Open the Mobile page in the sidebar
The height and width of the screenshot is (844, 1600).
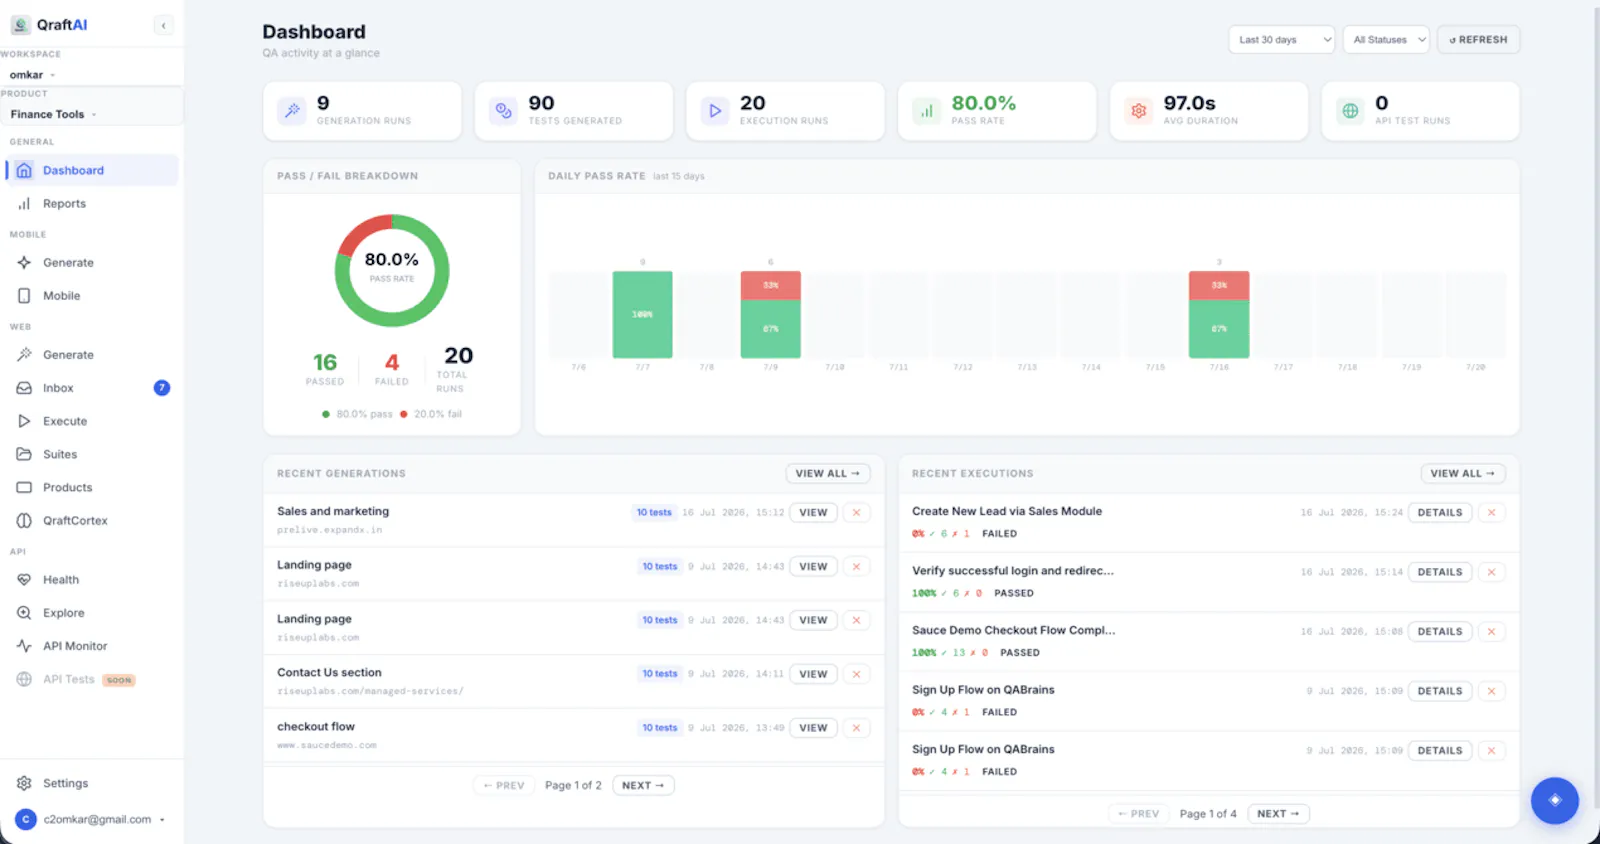92,296
